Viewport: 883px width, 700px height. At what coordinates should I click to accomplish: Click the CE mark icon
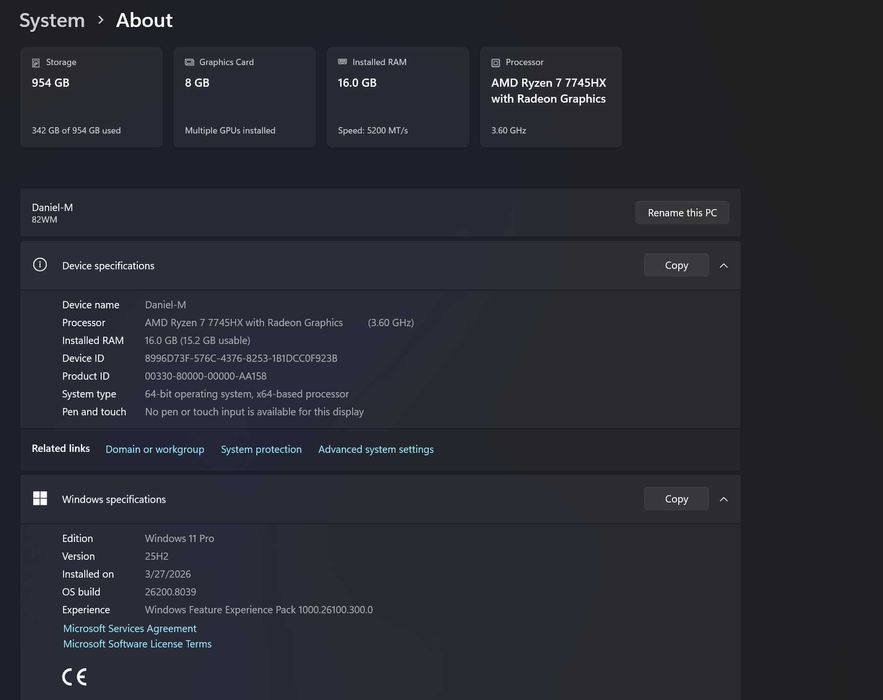coord(74,677)
